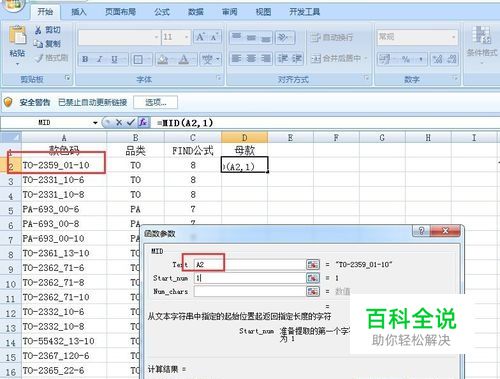Click the range selector button beside Start_num field
Screen dimensions: 500x379
(x=313, y=278)
